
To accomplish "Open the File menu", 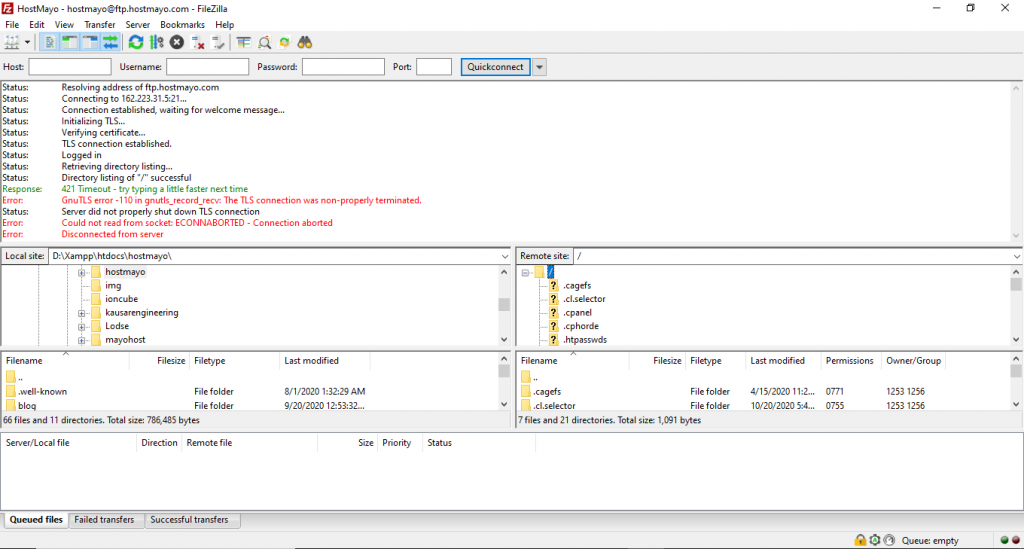I will click(12, 25).
